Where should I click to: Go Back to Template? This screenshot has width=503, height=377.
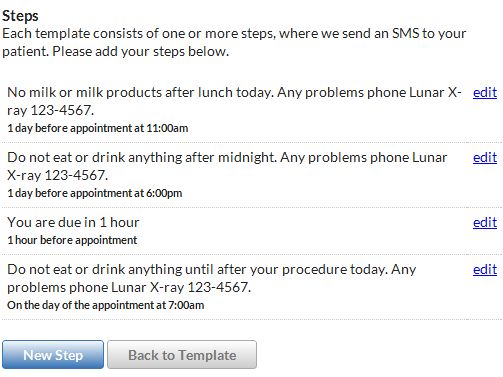pyautogui.click(x=182, y=355)
